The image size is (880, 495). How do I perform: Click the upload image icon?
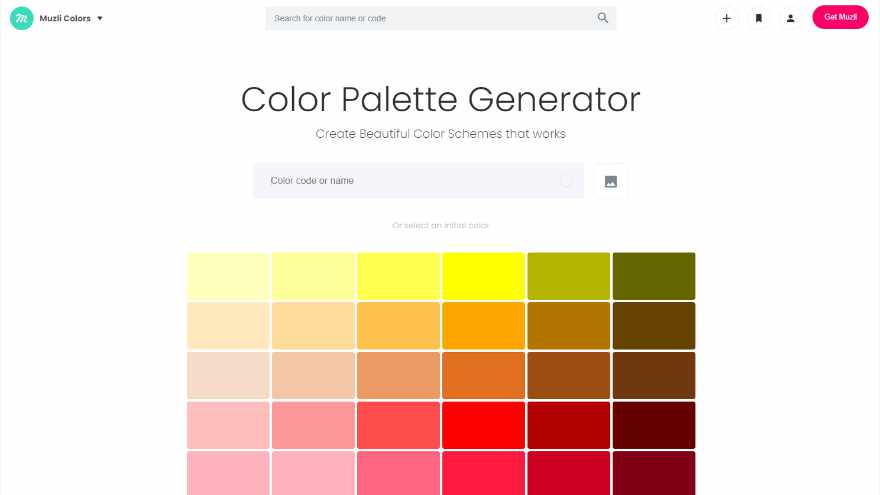pyautogui.click(x=611, y=181)
